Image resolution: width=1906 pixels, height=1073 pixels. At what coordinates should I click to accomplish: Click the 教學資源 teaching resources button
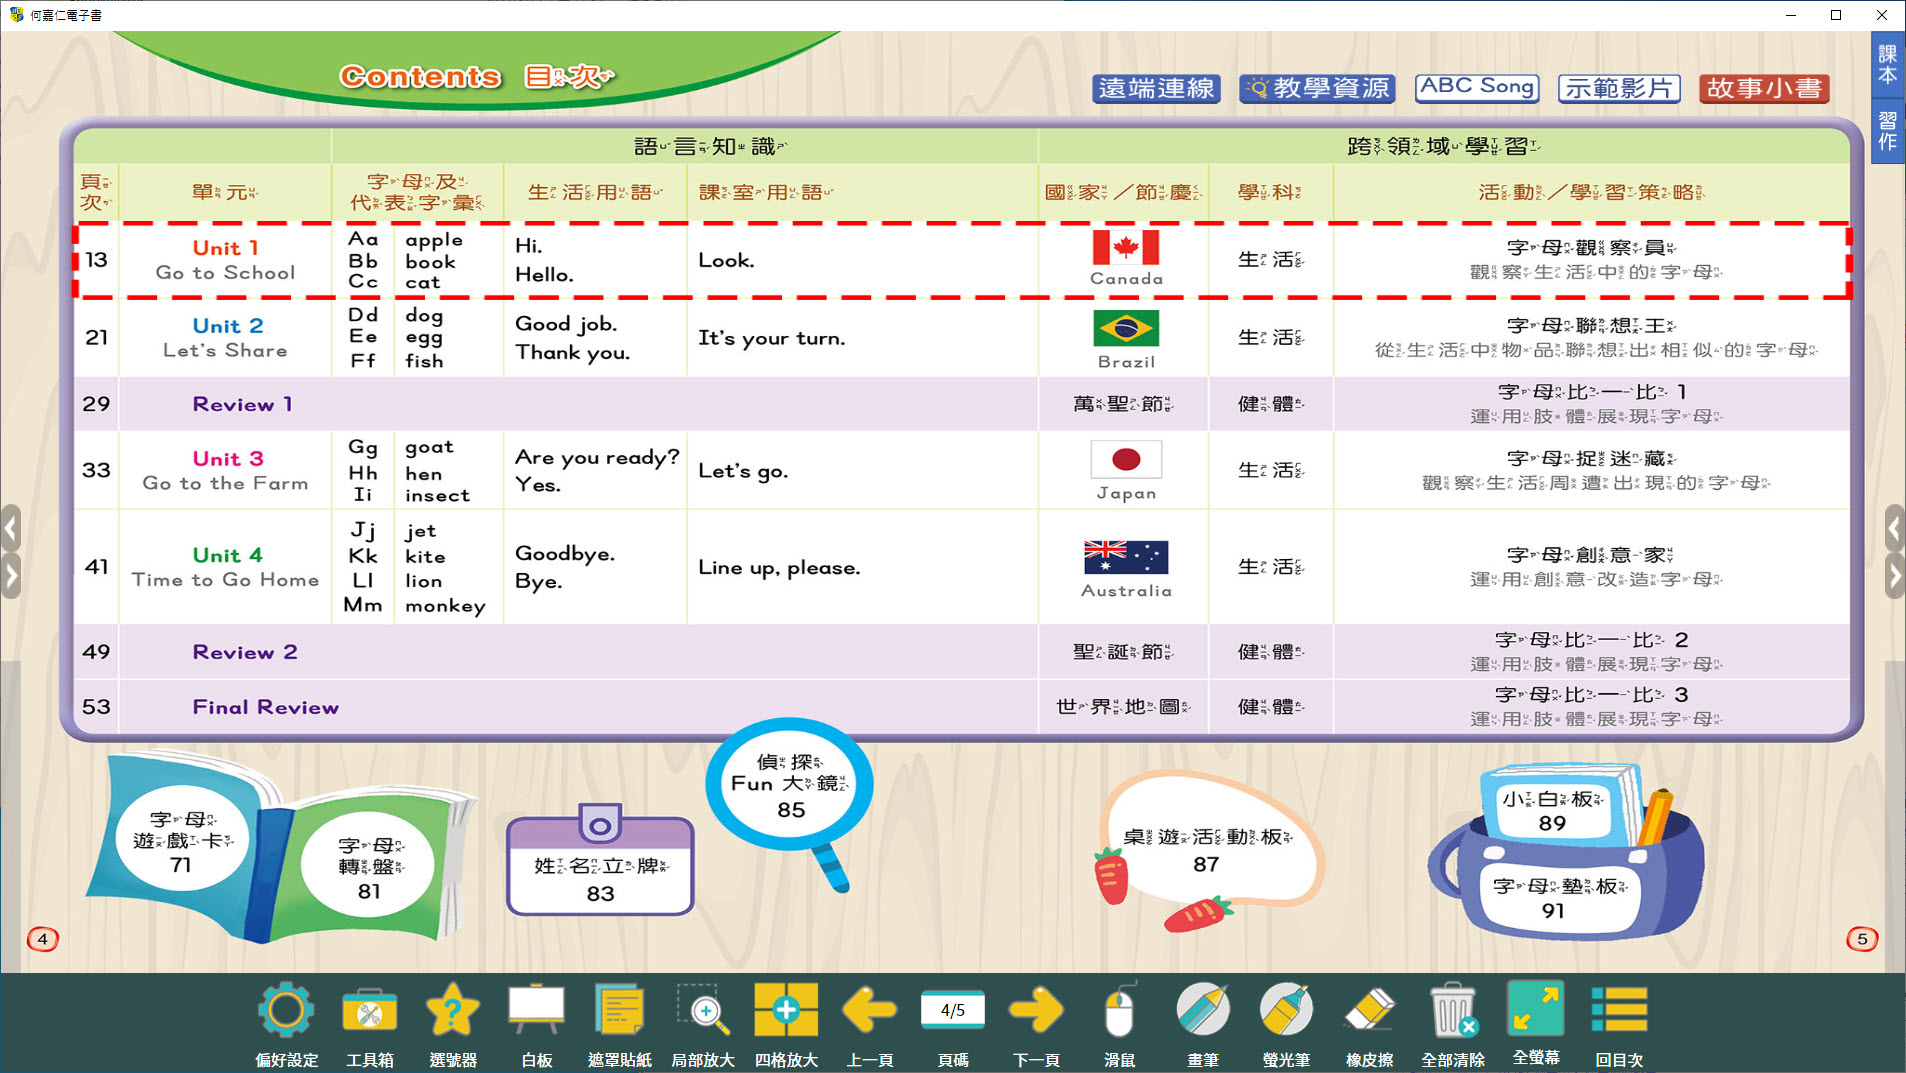point(1317,88)
